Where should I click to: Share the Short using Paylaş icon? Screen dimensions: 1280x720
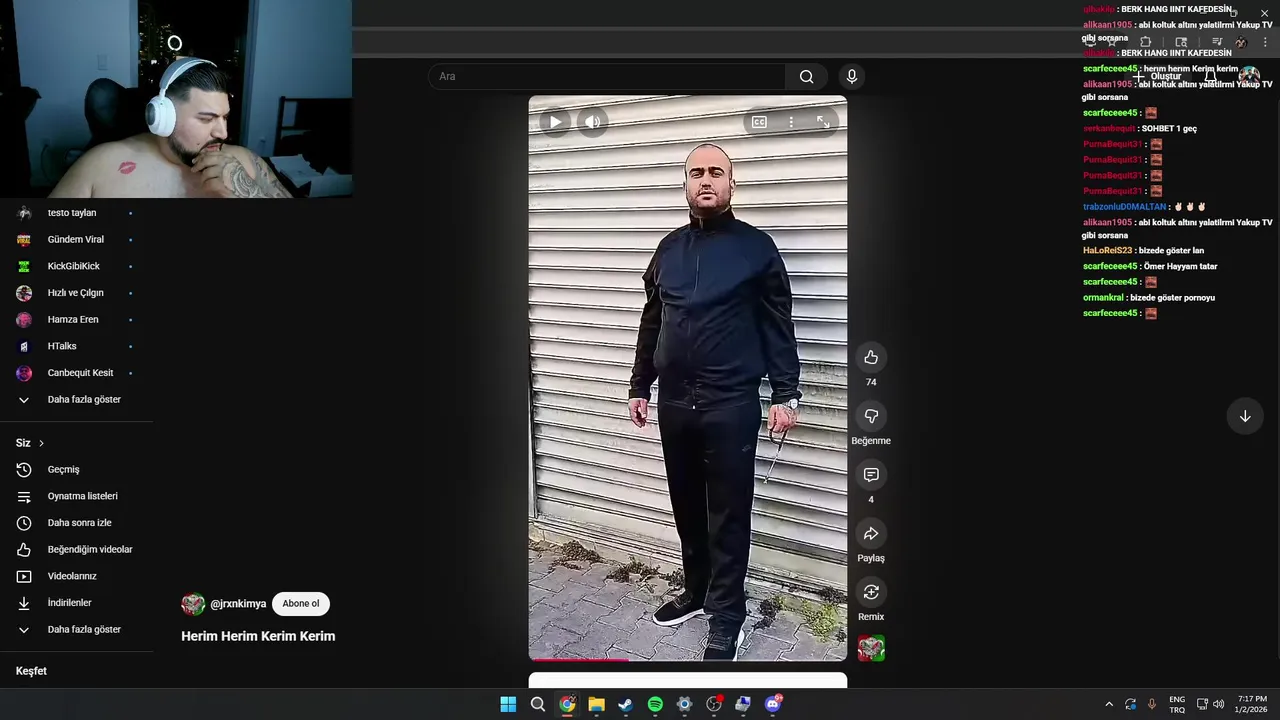click(x=871, y=534)
